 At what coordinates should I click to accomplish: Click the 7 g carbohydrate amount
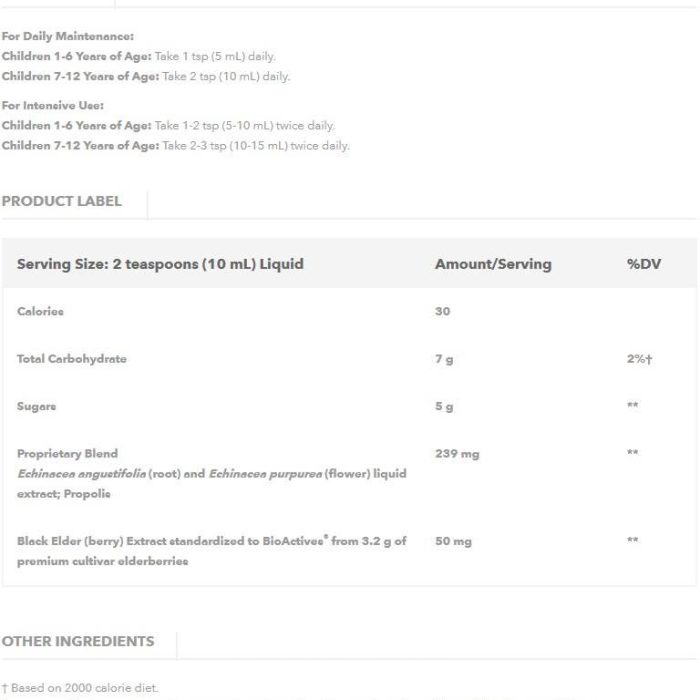coord(444,359)
